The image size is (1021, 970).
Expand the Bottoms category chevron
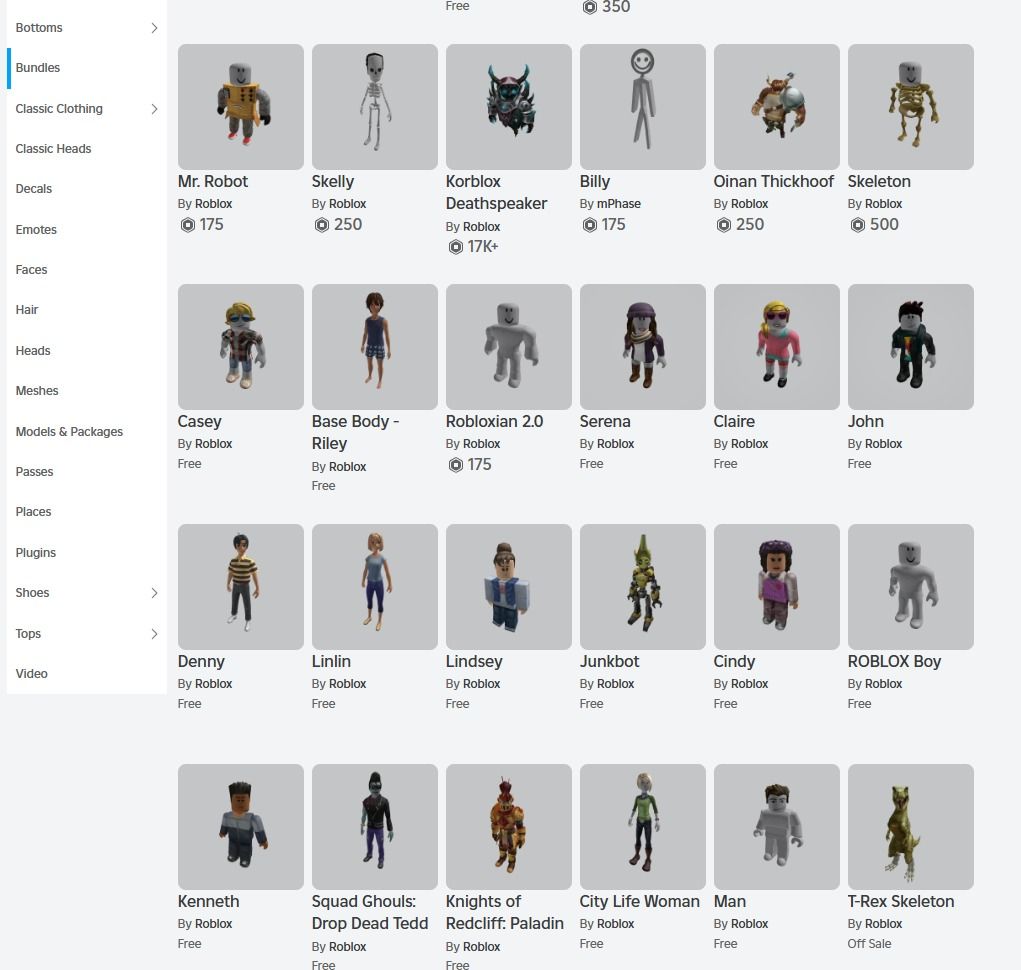(x=155, y=28)
